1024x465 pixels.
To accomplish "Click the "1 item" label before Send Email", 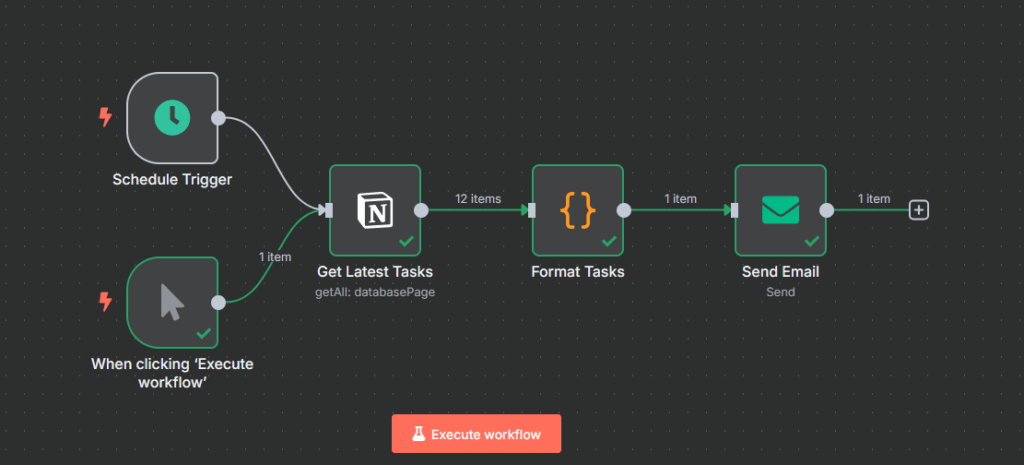I will click(x=680, y=199).
